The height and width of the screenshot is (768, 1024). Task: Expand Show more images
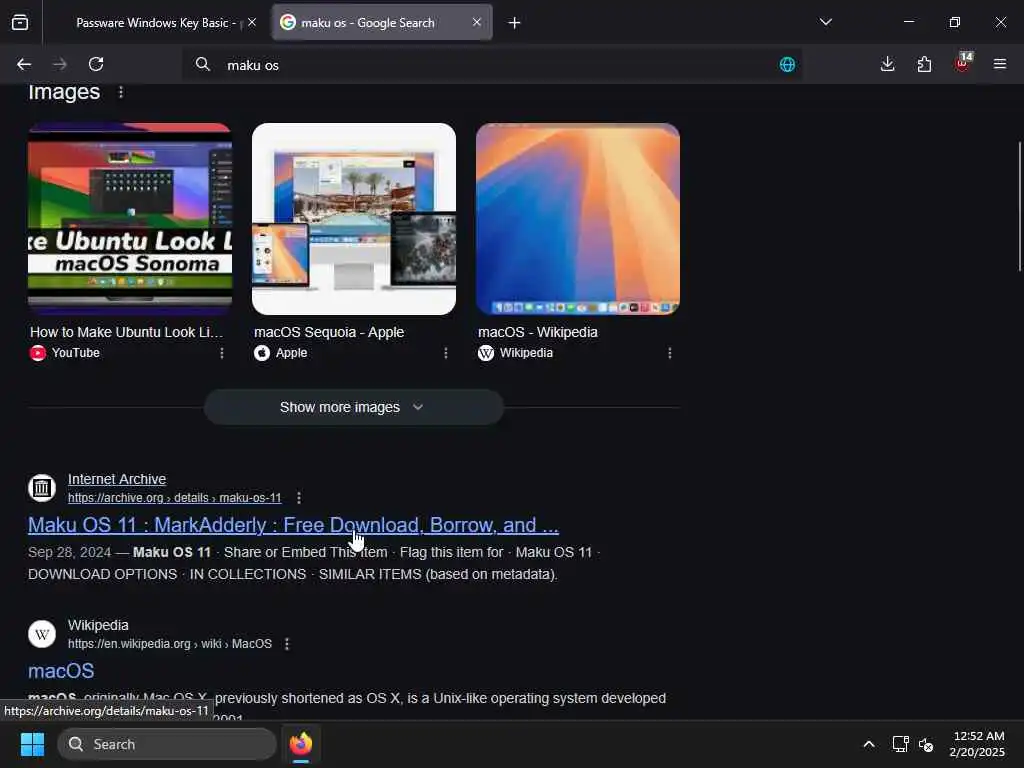tap(354, 408)
